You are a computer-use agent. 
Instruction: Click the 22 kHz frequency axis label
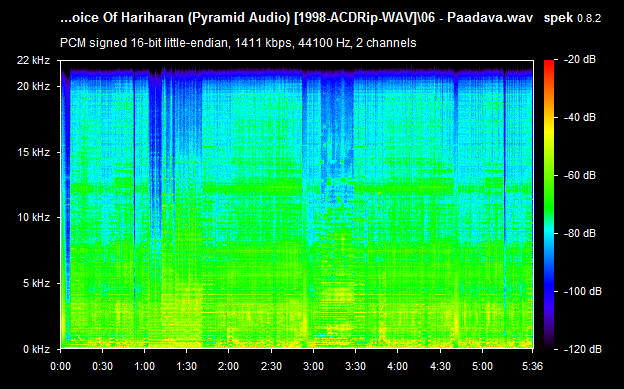coord(33,60)
